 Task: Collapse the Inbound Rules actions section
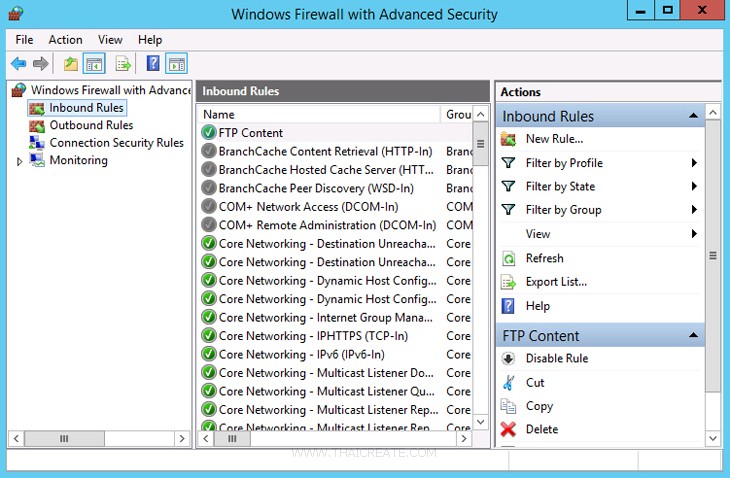click(x=693, y=115)
